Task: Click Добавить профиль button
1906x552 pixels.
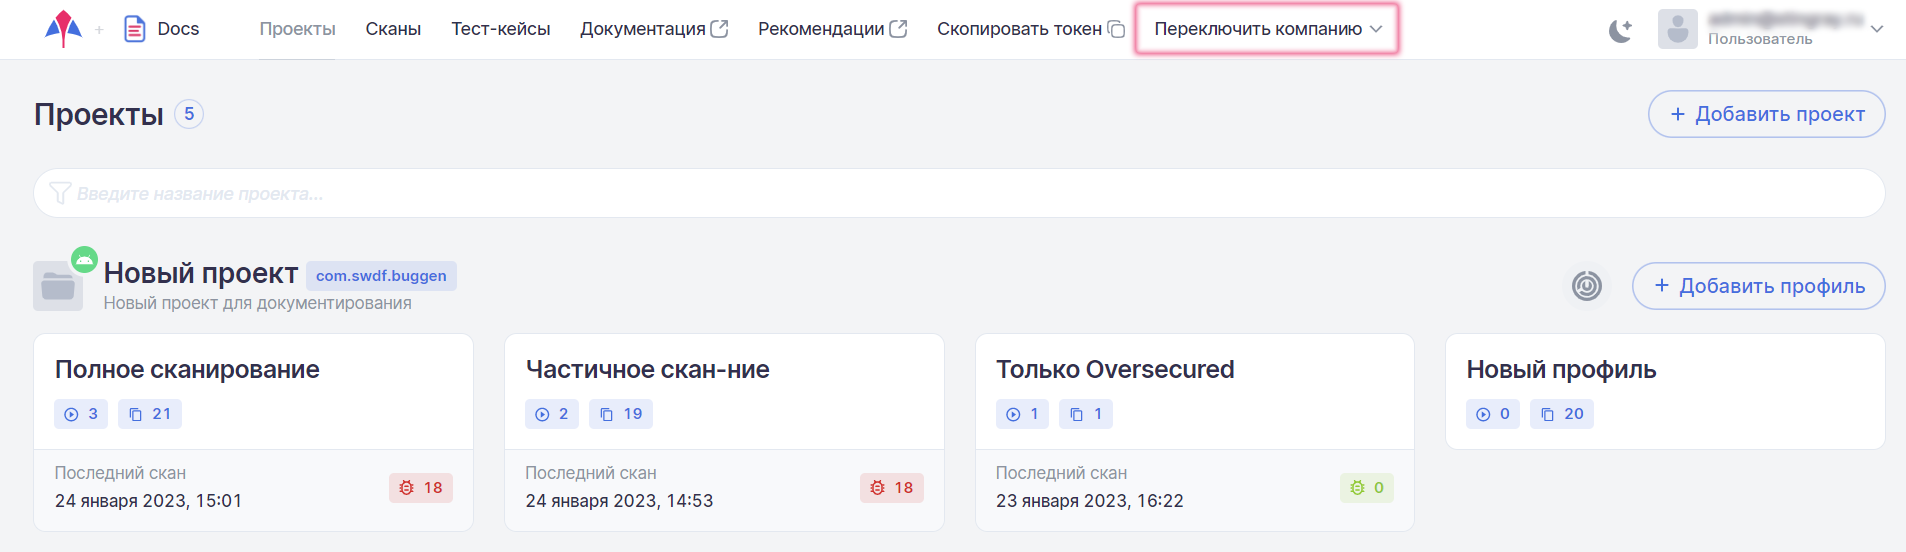Action: [1758, 286]
